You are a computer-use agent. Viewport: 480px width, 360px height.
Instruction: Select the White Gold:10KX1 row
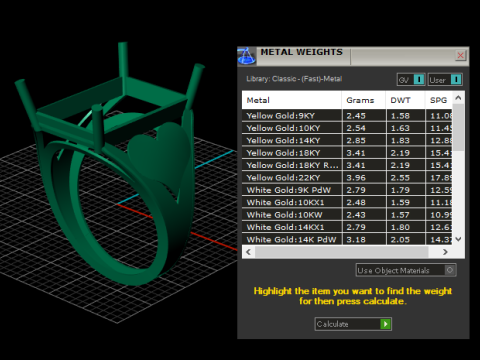click(347, 202)
